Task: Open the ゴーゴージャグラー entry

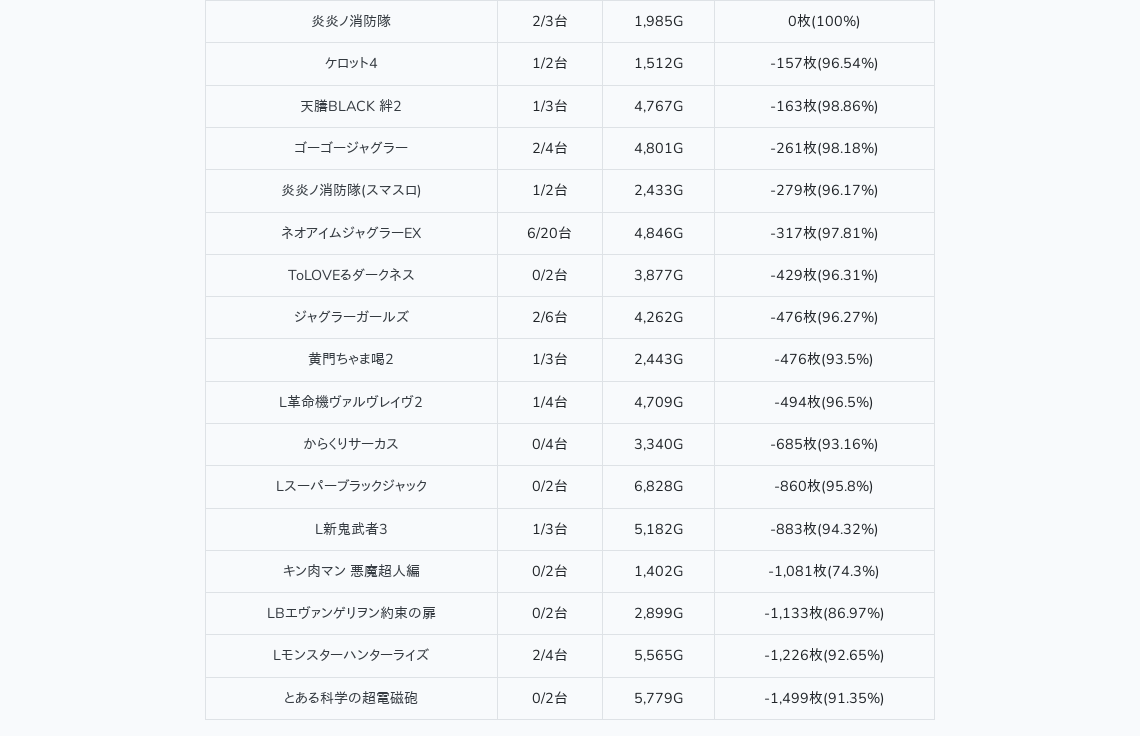Action: point(351,148)
